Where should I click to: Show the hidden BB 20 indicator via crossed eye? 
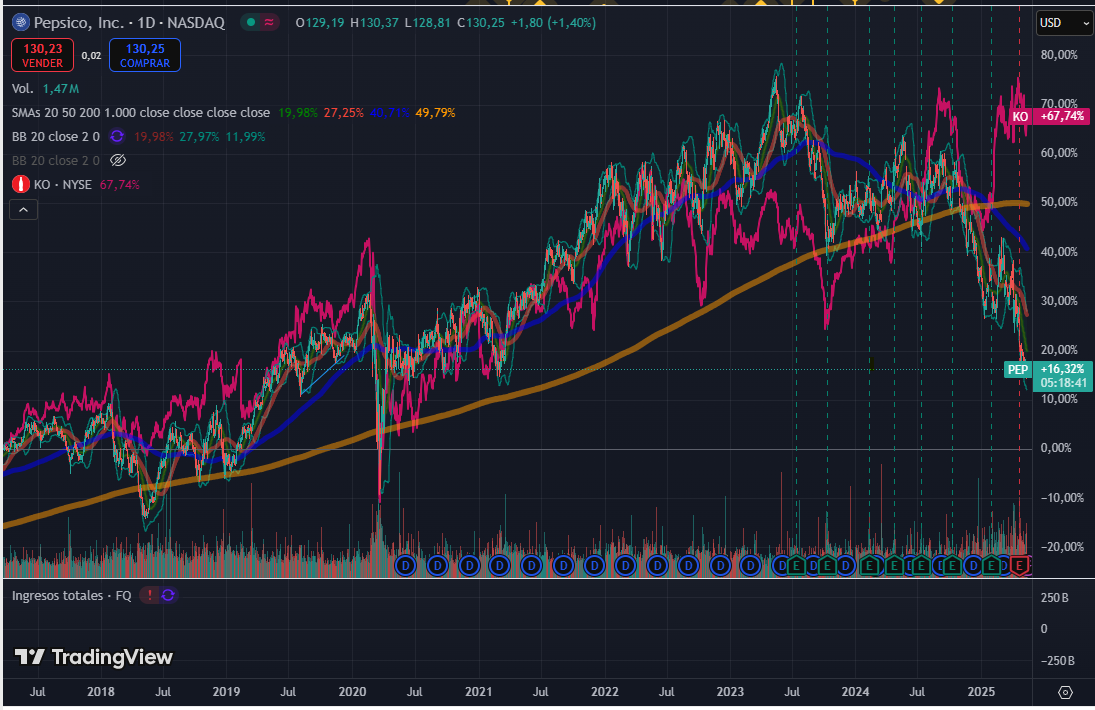[x=118, y=161]
